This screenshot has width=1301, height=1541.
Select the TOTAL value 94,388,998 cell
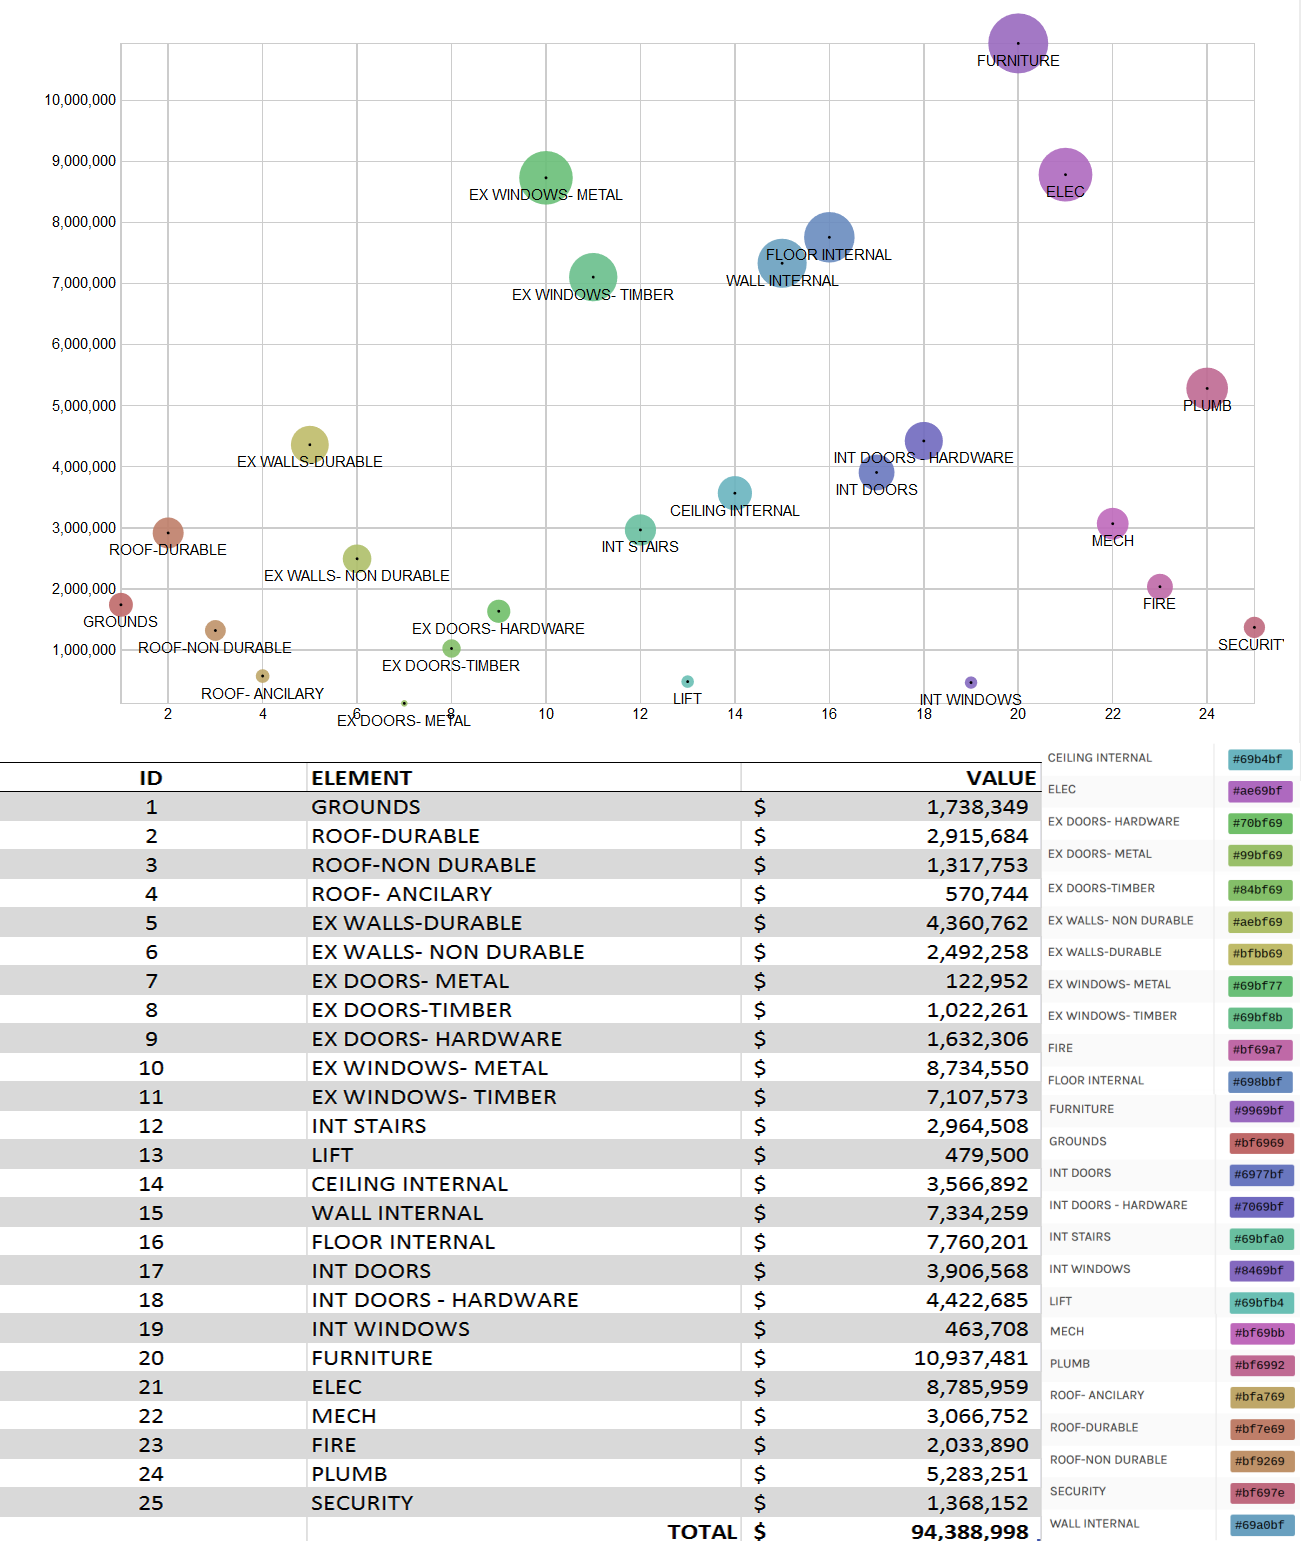968,1531
